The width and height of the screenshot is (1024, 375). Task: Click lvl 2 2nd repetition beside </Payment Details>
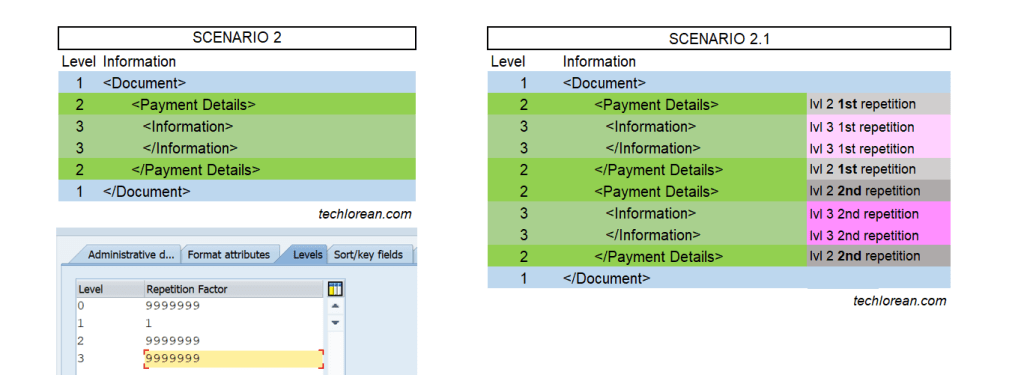[878, 256]
